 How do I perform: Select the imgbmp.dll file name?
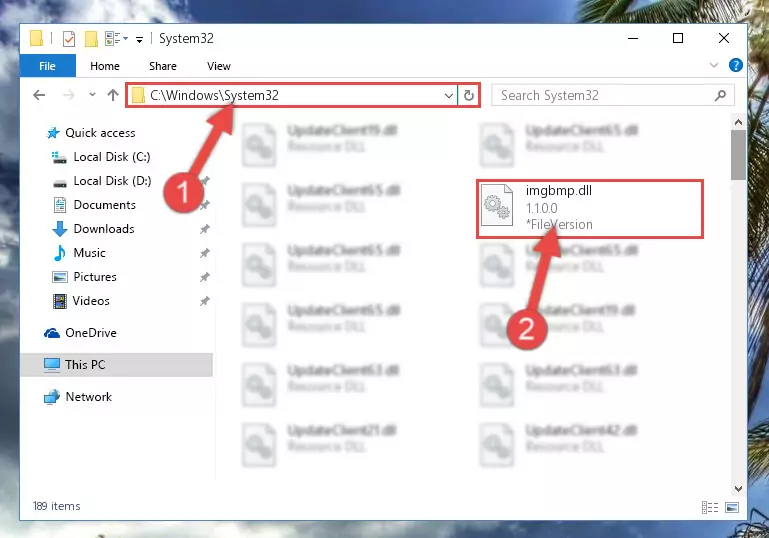pyautogui.click(x=559, y=191)
